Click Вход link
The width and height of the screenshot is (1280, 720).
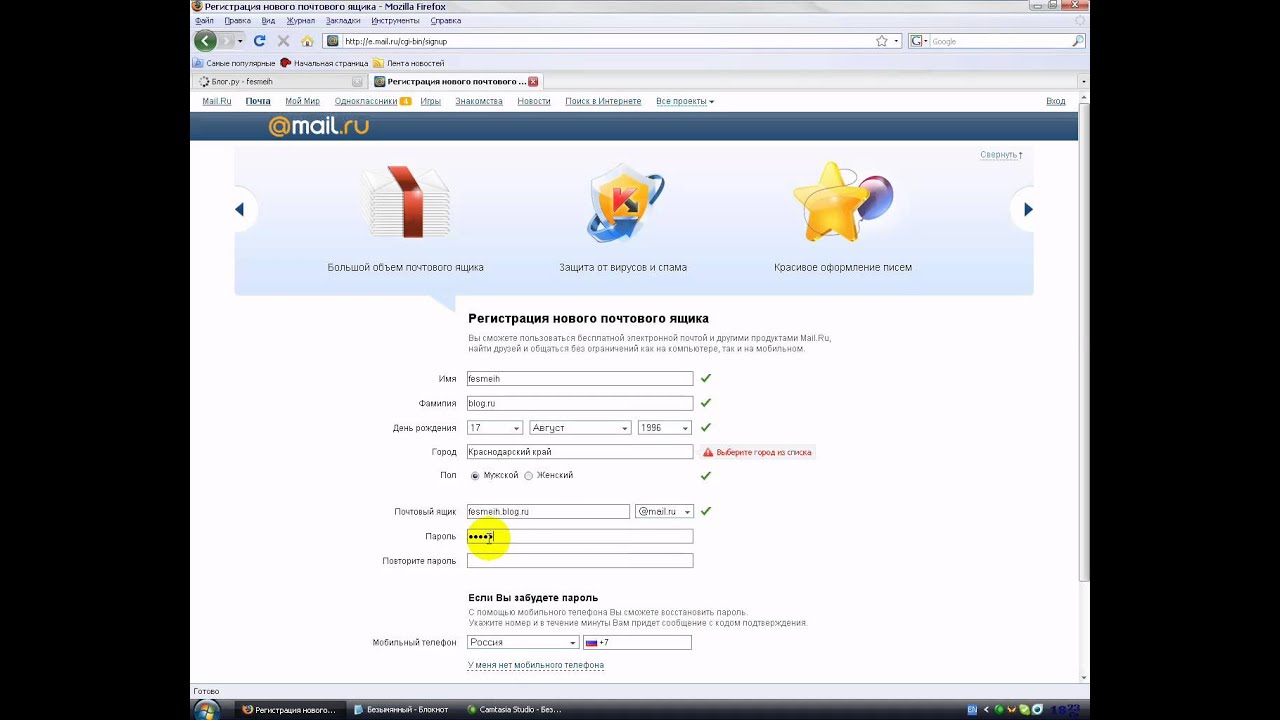click(x=1056, y=101)
